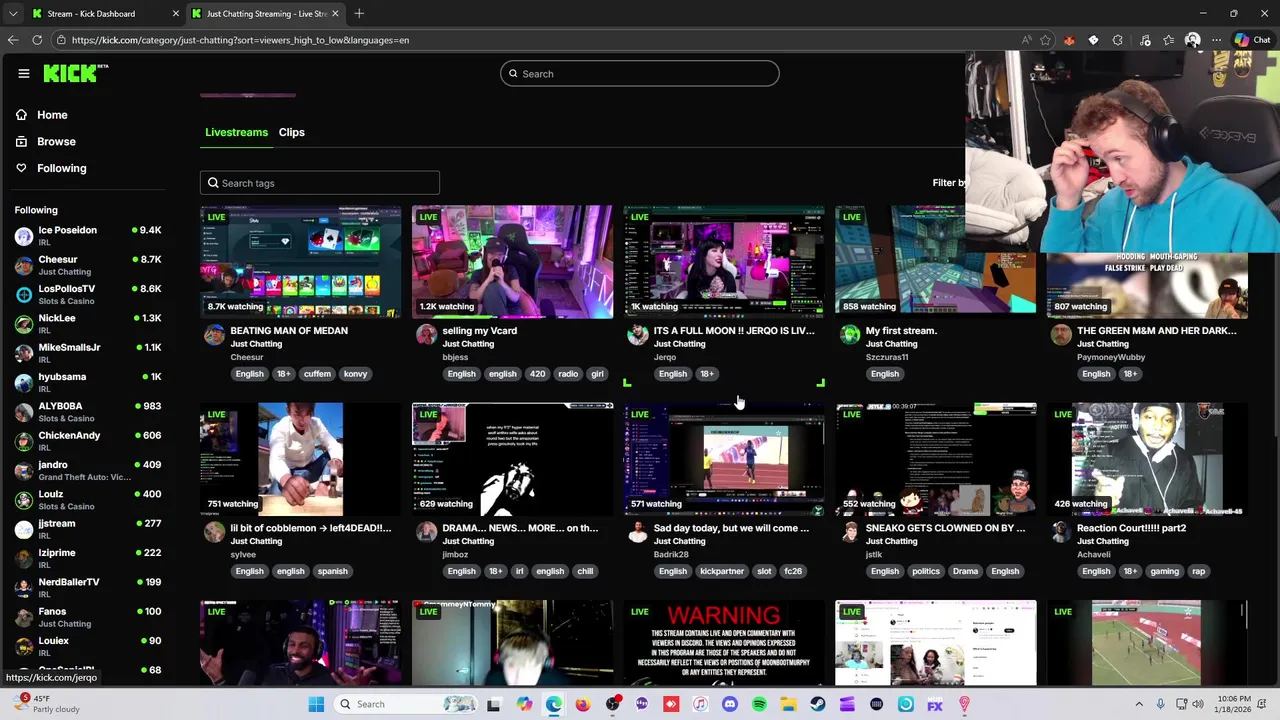
Task: Refresh the page
Action: click(x=37, y=40)
